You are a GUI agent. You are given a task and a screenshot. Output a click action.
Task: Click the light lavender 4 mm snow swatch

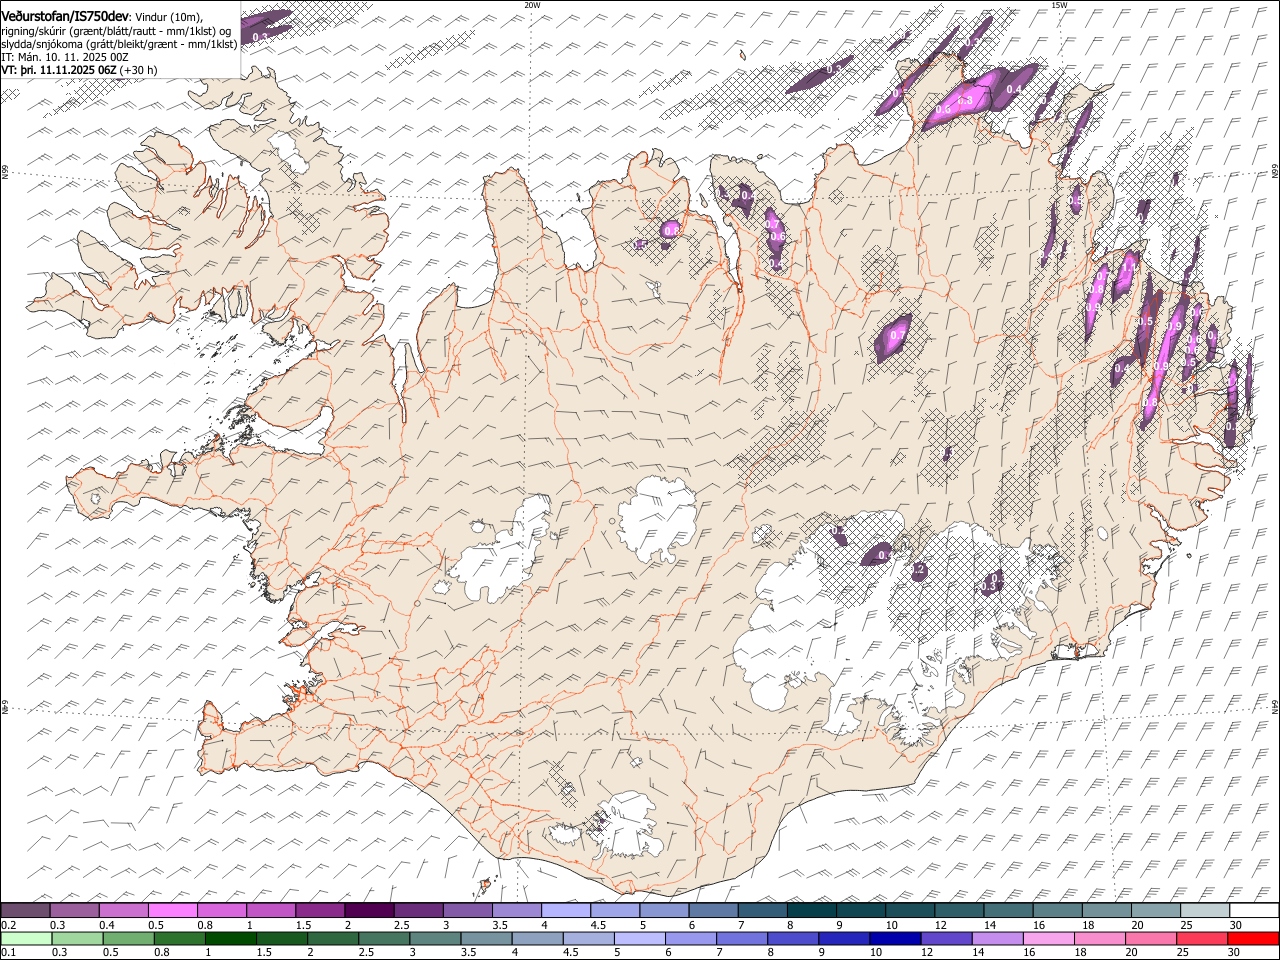click(565, 911)
